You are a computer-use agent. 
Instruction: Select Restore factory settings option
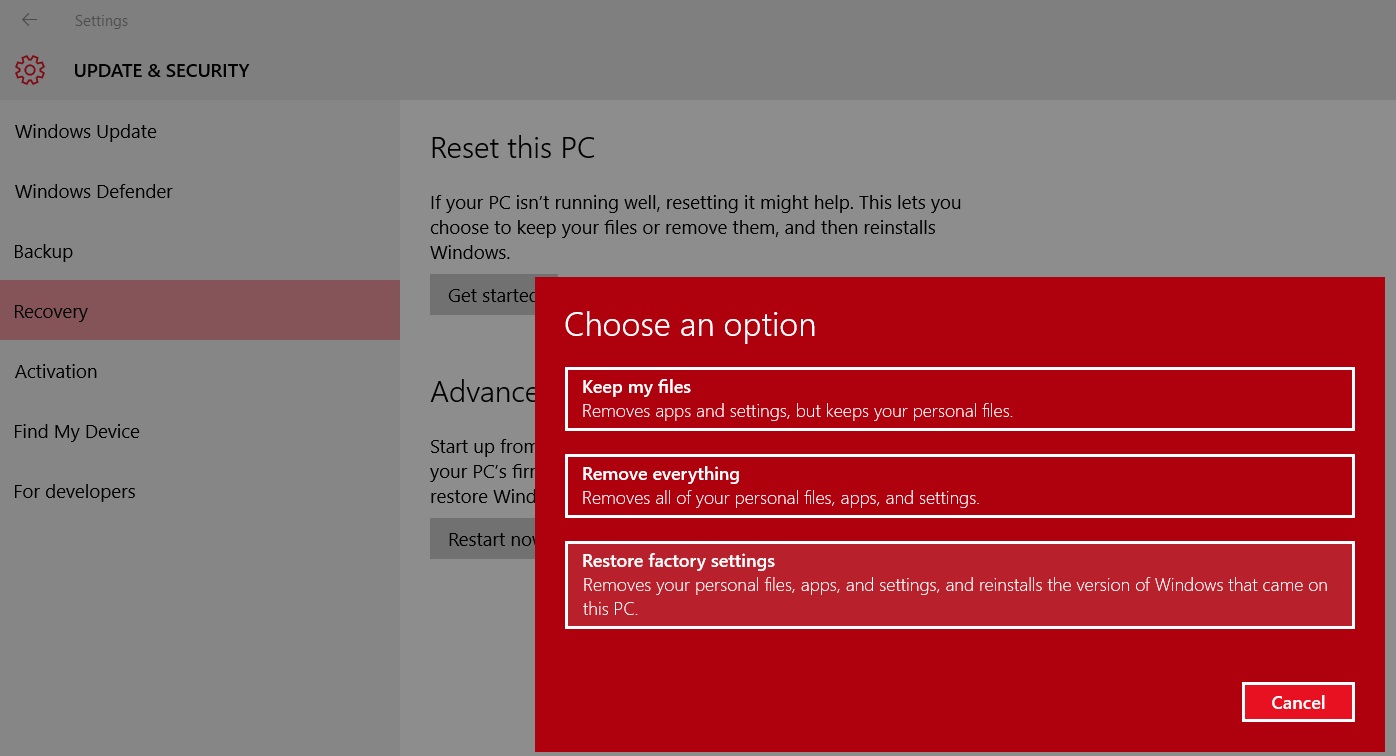959,584
